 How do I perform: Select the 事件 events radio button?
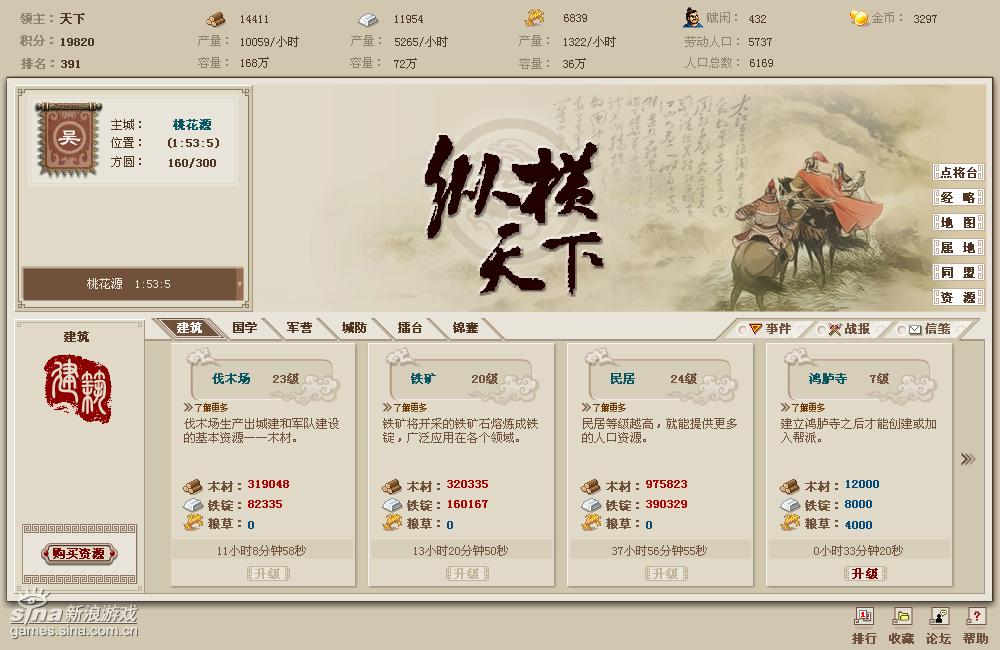coord(742,330)
